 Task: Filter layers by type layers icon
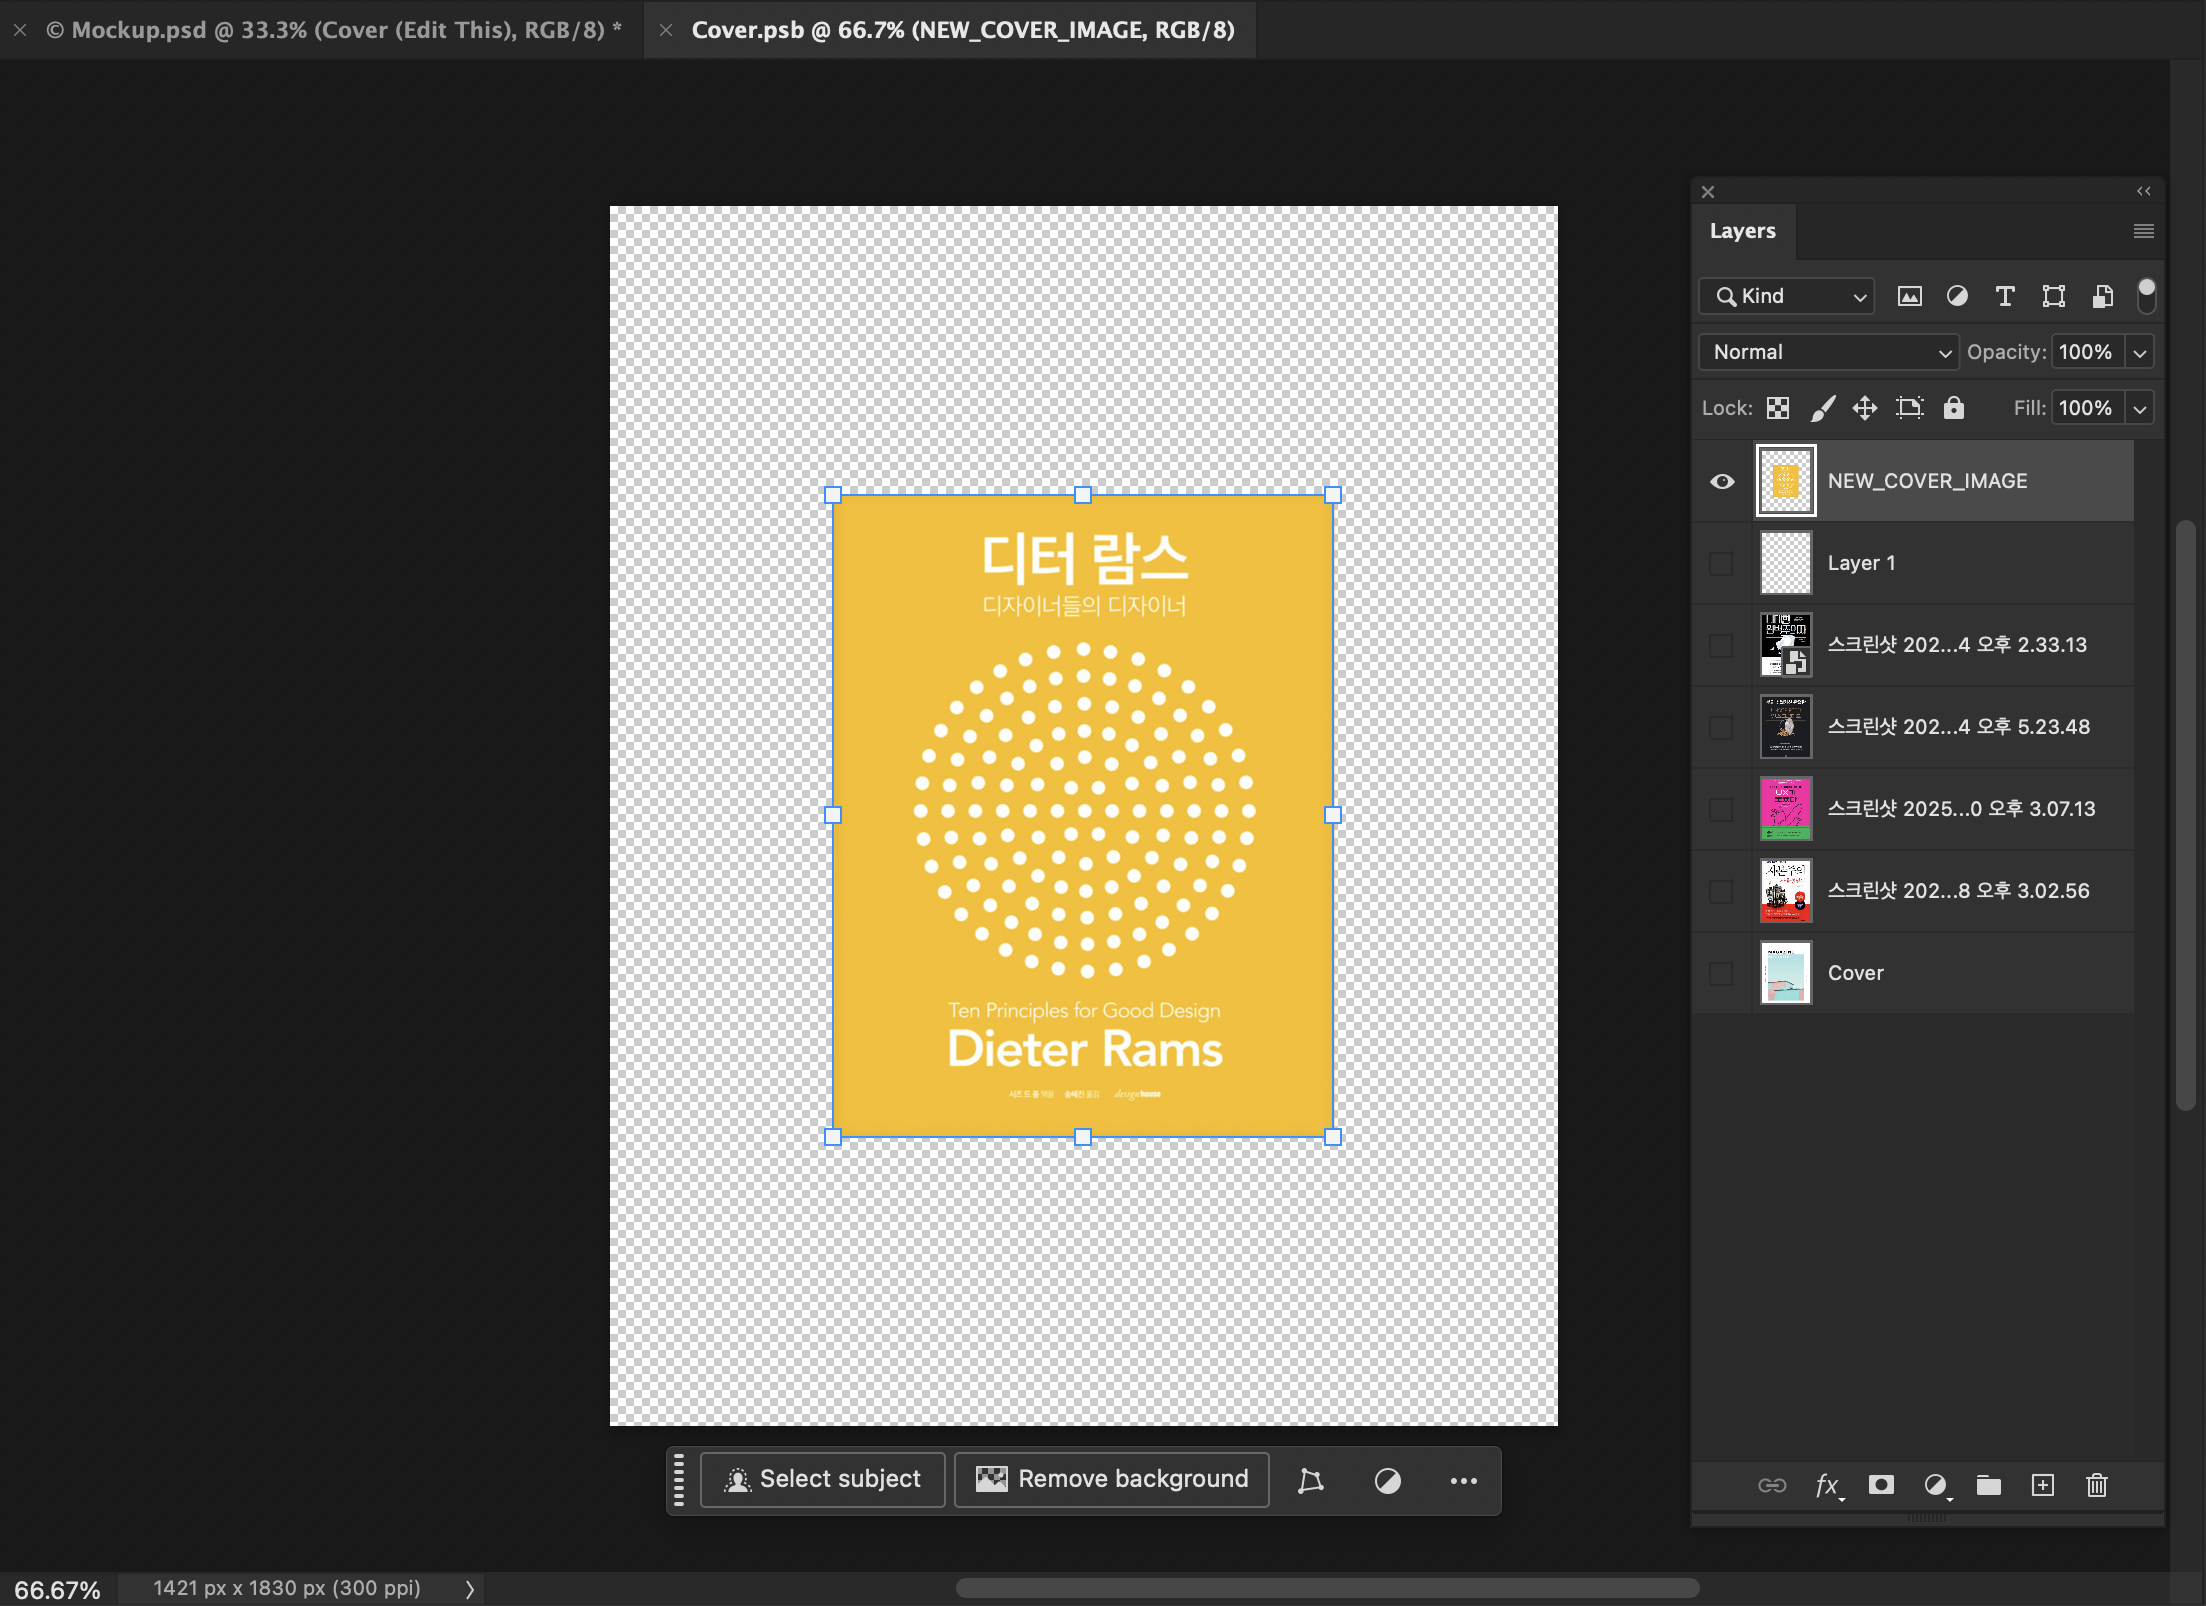coord(2005,296)
